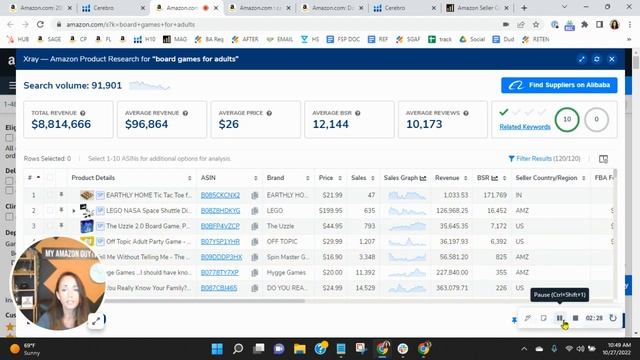The width and height of the screenshot is (640, 360).
Task: Open ASIN link B087CBJ465
Action: coord(219,288)
